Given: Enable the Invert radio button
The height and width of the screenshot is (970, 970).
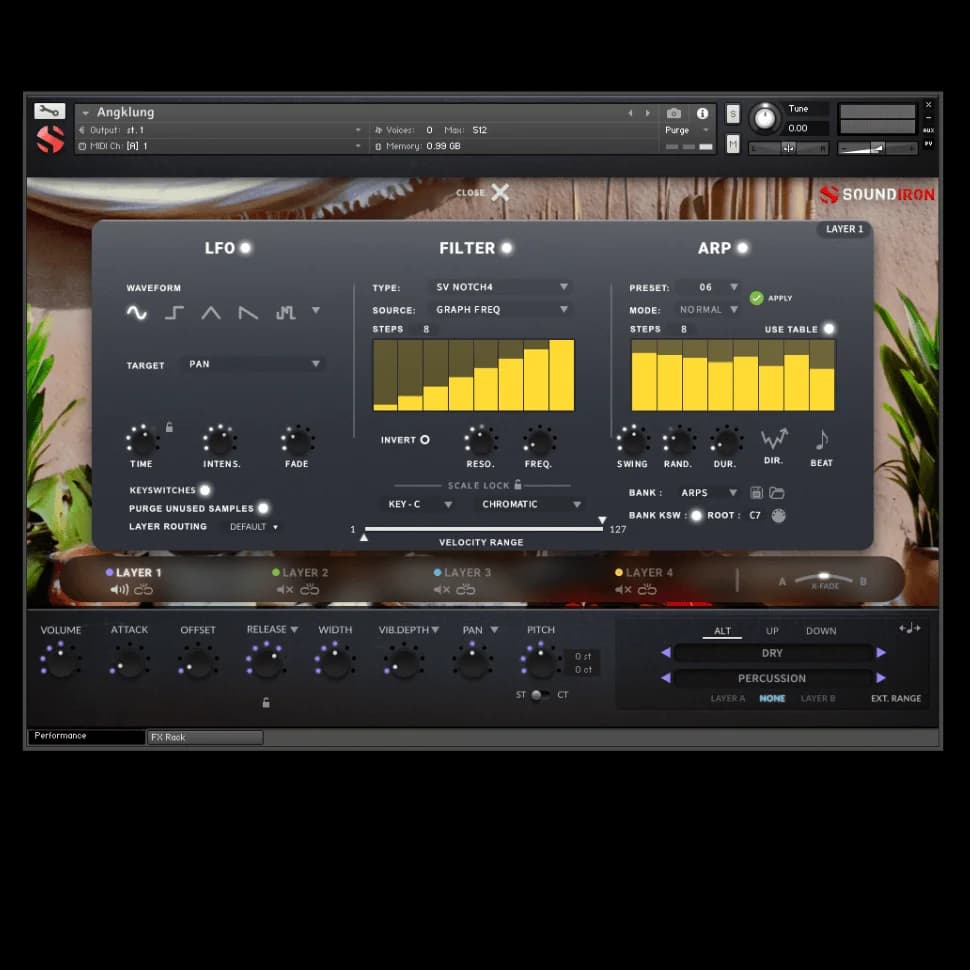Looking at the screenshot, I should (x=424, y=440).
